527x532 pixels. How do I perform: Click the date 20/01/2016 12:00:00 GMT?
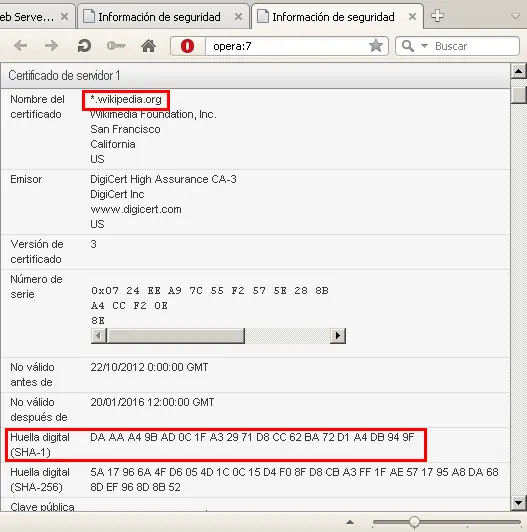pos(152,402)
